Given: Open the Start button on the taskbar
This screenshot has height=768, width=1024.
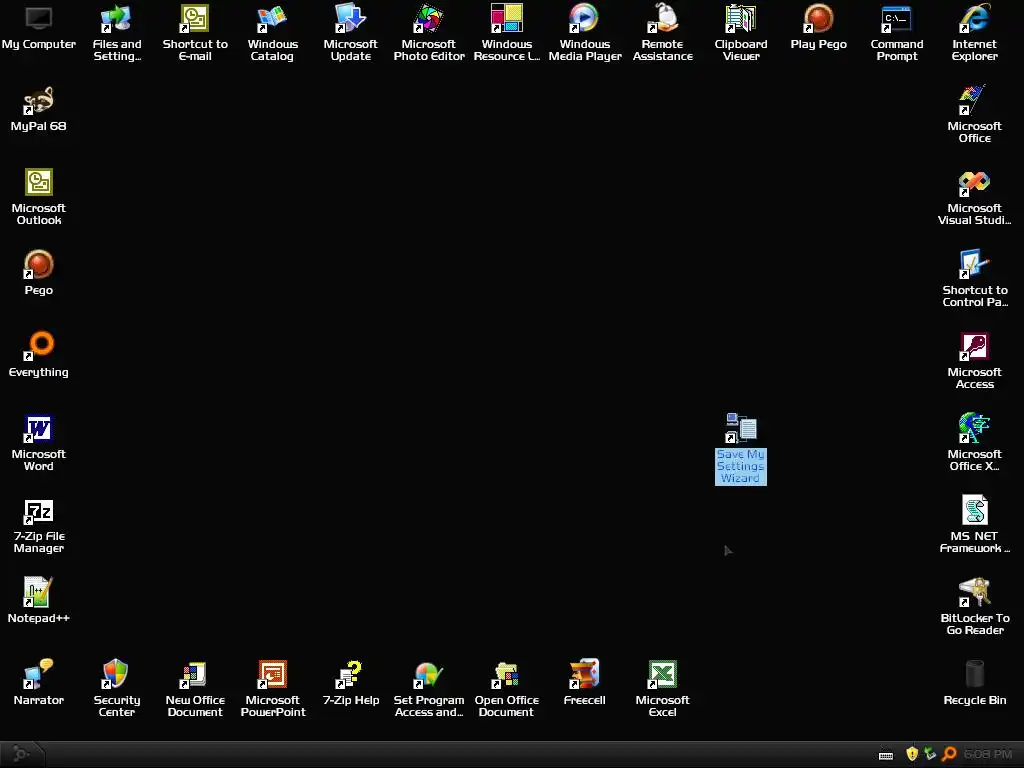Looking at the screenshot, I should pos(21,754).
